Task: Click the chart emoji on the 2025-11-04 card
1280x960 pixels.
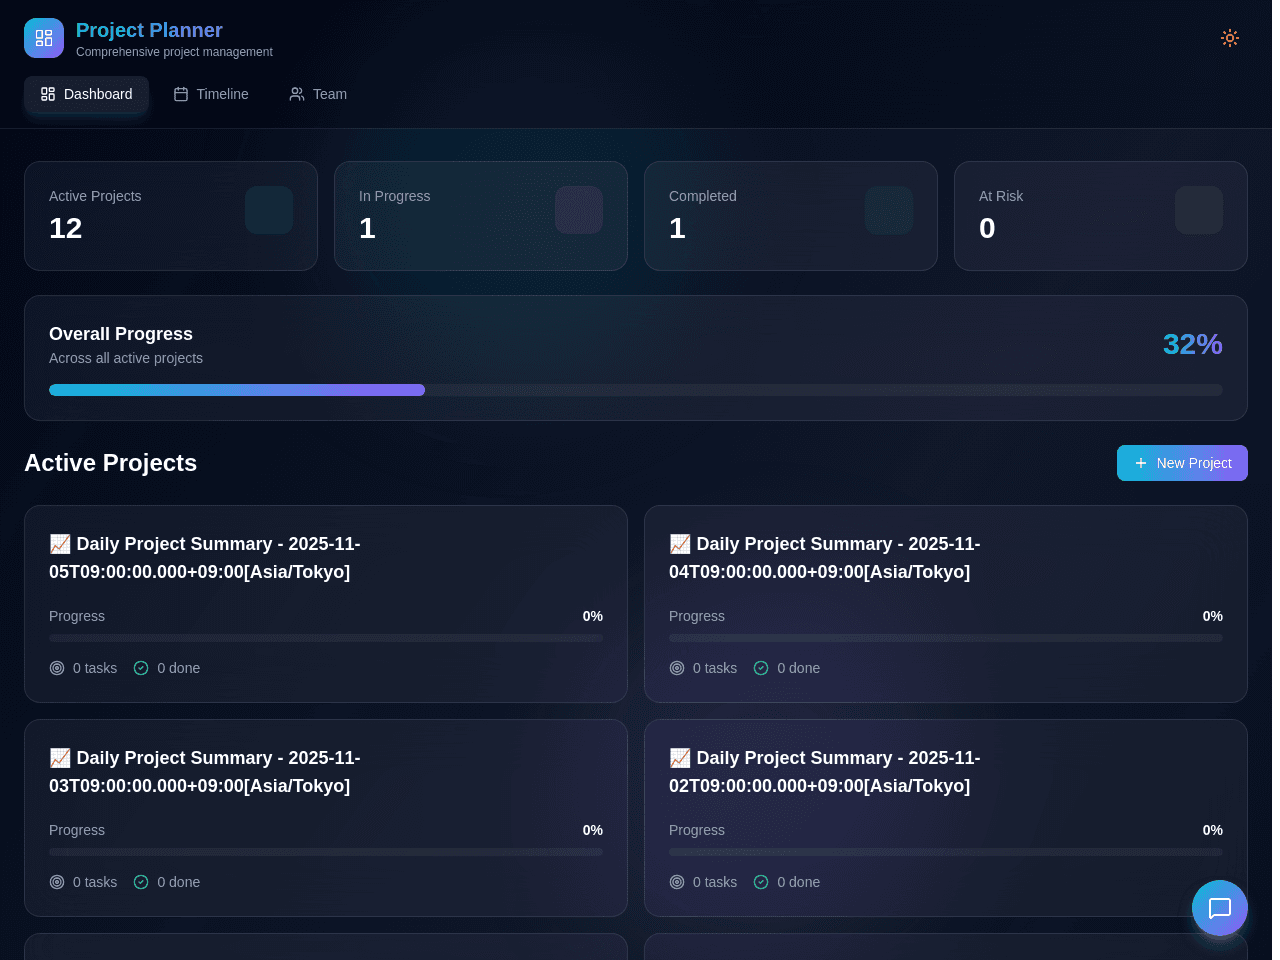Action: (680, 544)
